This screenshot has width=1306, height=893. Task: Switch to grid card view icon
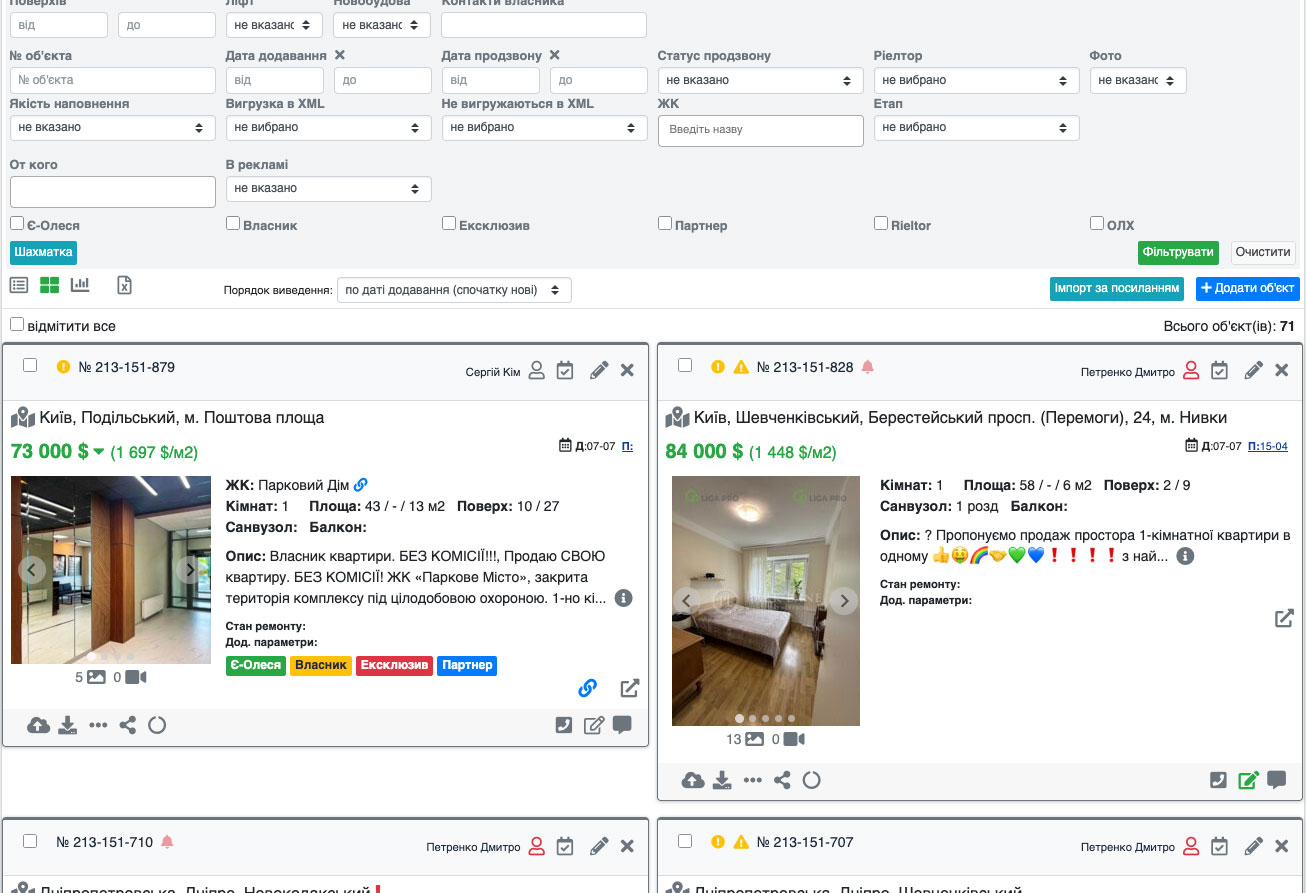pos(50,286)
